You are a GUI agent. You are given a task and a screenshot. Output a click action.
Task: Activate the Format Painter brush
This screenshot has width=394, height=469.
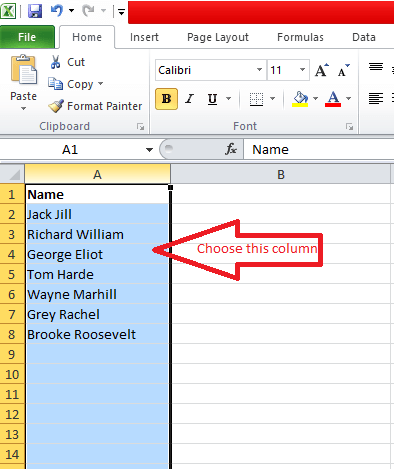(56, 106)
